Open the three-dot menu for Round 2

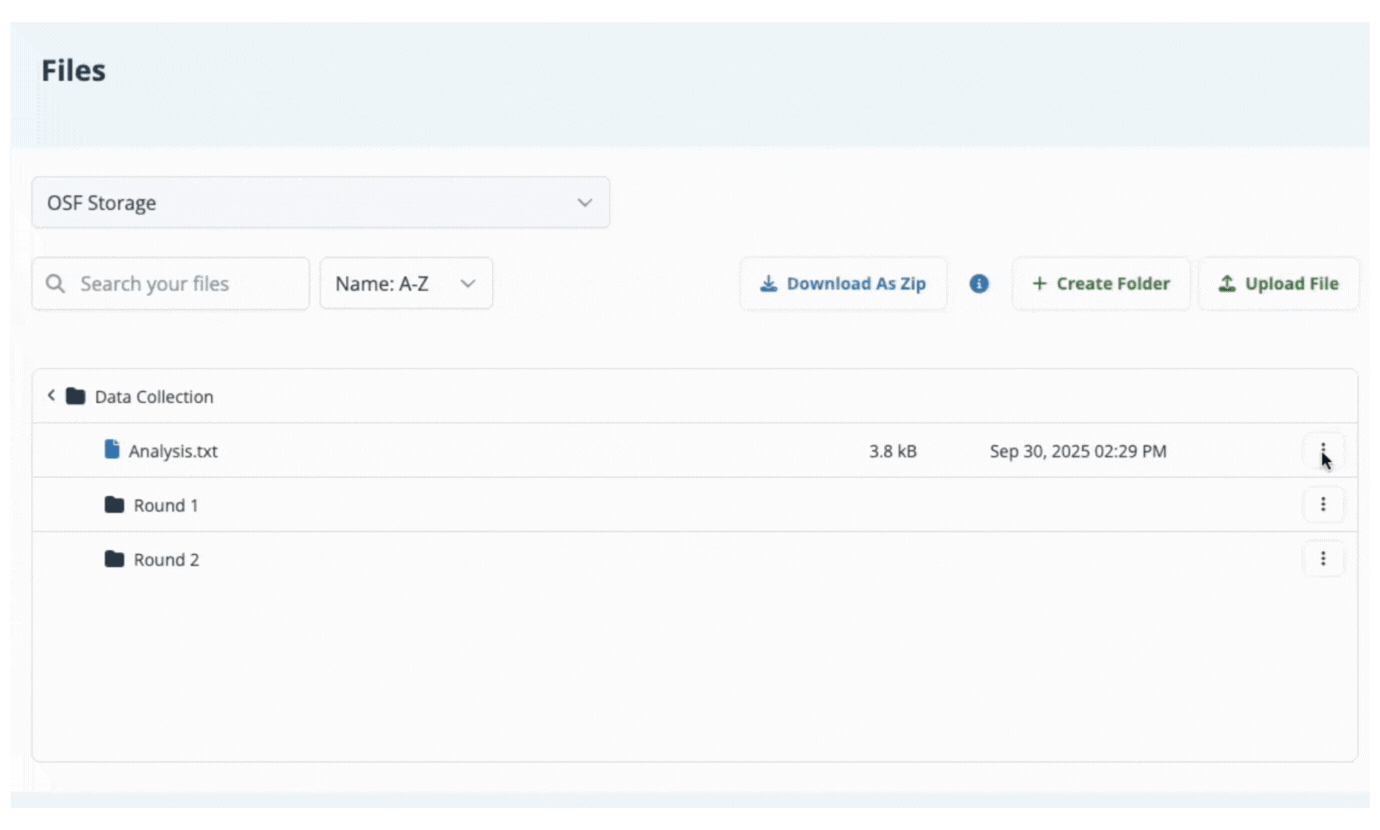[1323, 559]
